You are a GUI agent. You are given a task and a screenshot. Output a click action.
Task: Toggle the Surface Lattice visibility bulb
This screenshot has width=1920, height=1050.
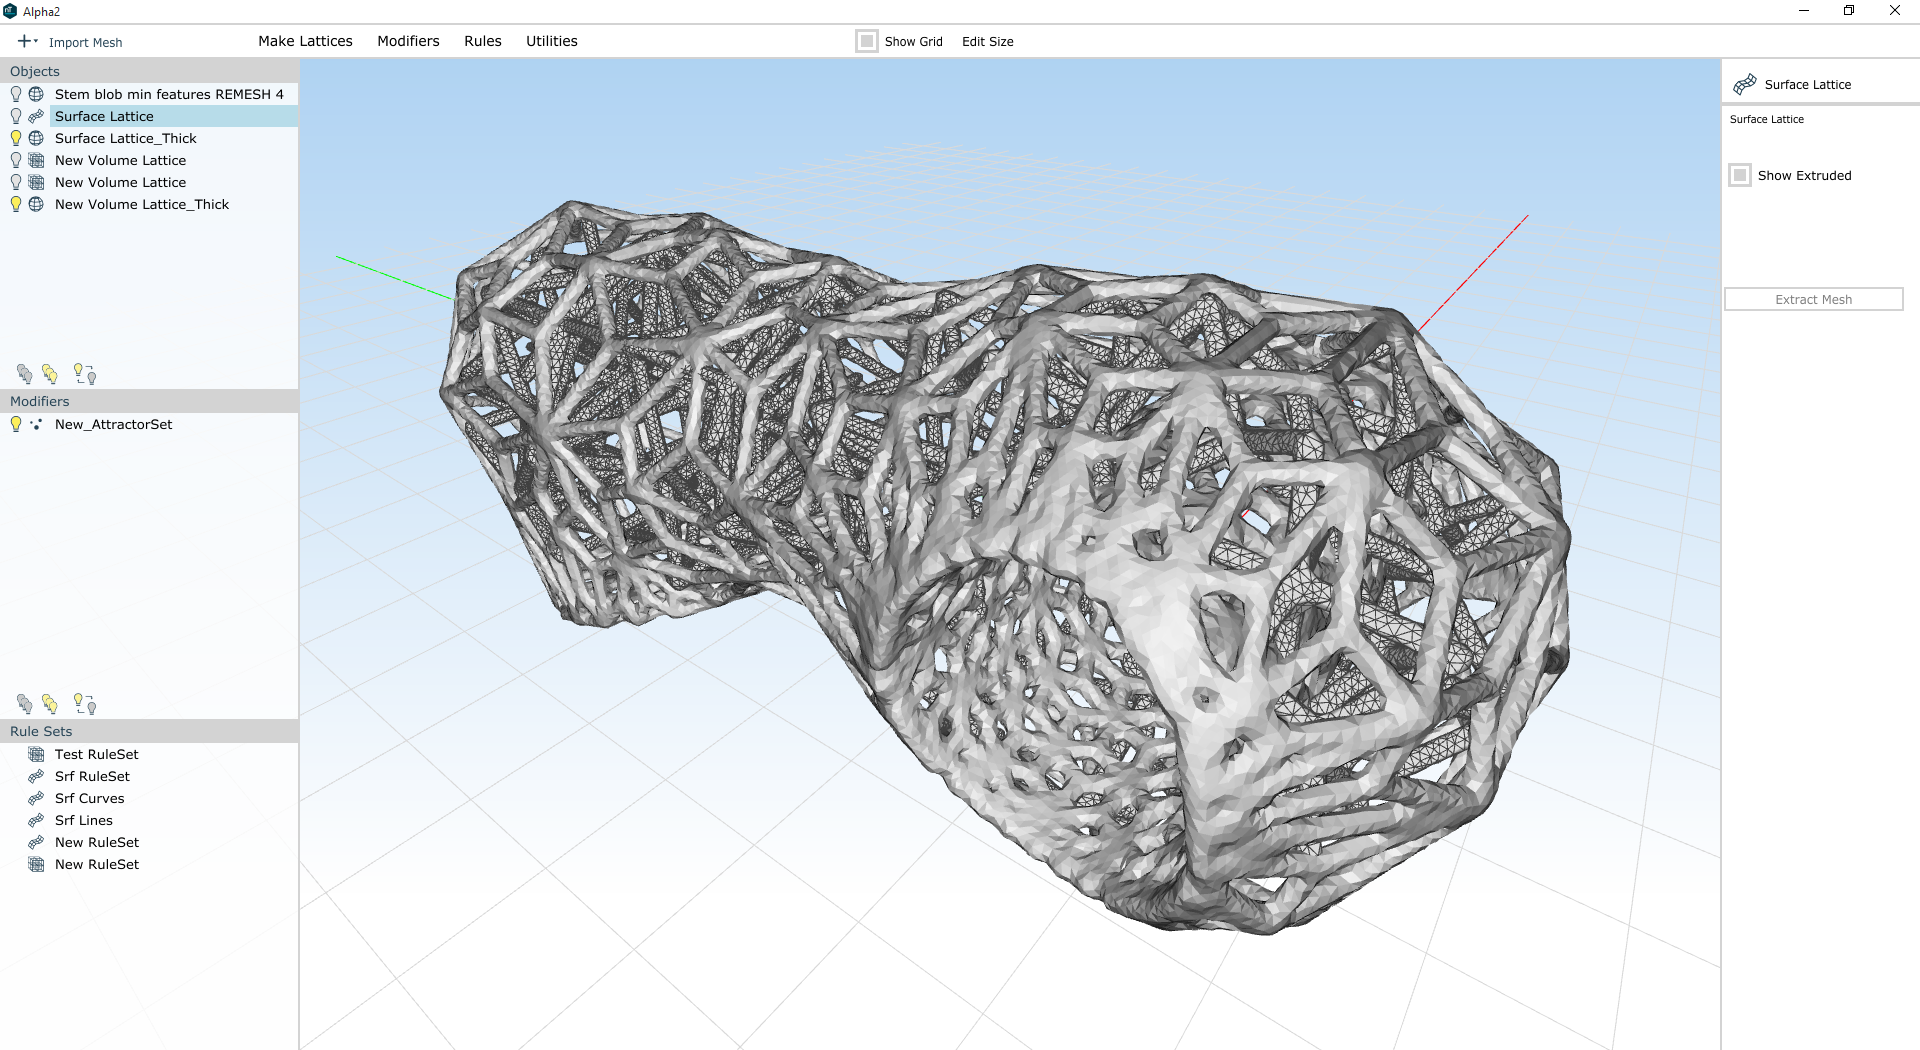pyautogui.click(x=16, y=116)
